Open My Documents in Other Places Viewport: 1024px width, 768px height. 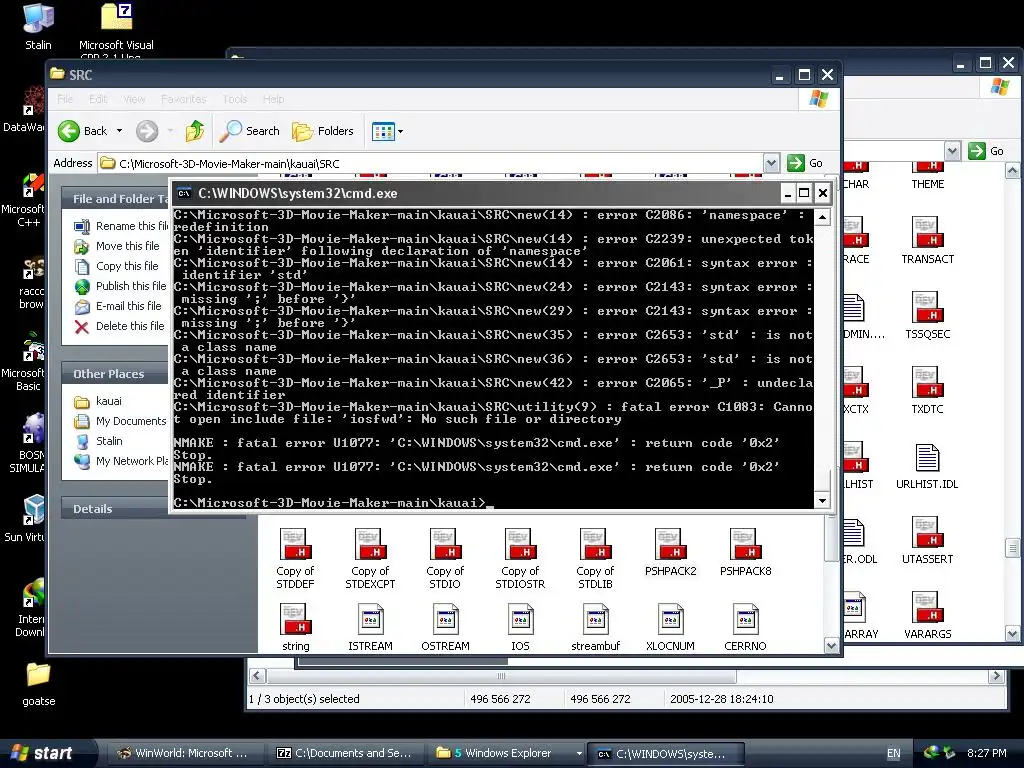click(120, 421)
